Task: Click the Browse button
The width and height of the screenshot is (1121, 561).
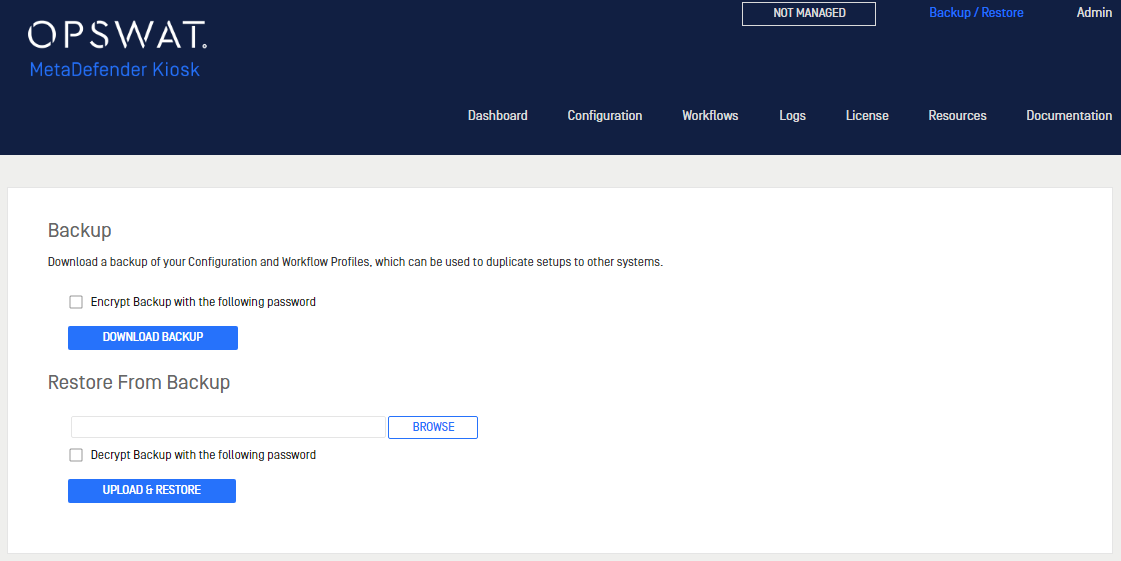Action: [x=433, y=427]
